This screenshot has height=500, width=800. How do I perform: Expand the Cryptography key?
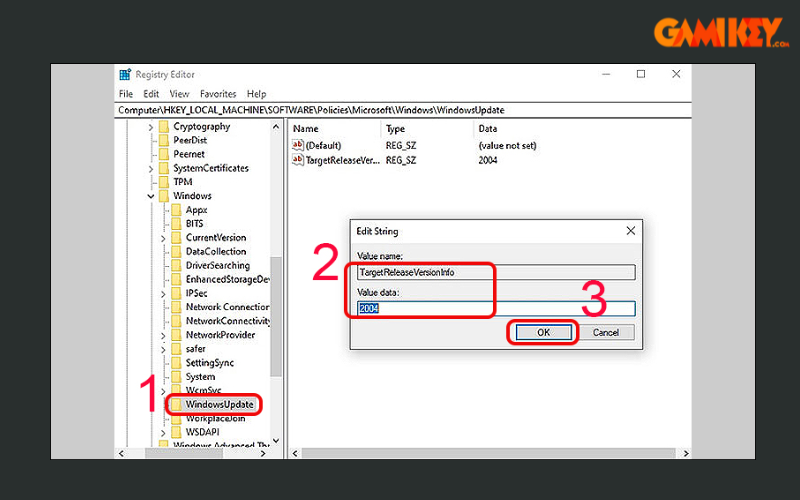point(151,127)
